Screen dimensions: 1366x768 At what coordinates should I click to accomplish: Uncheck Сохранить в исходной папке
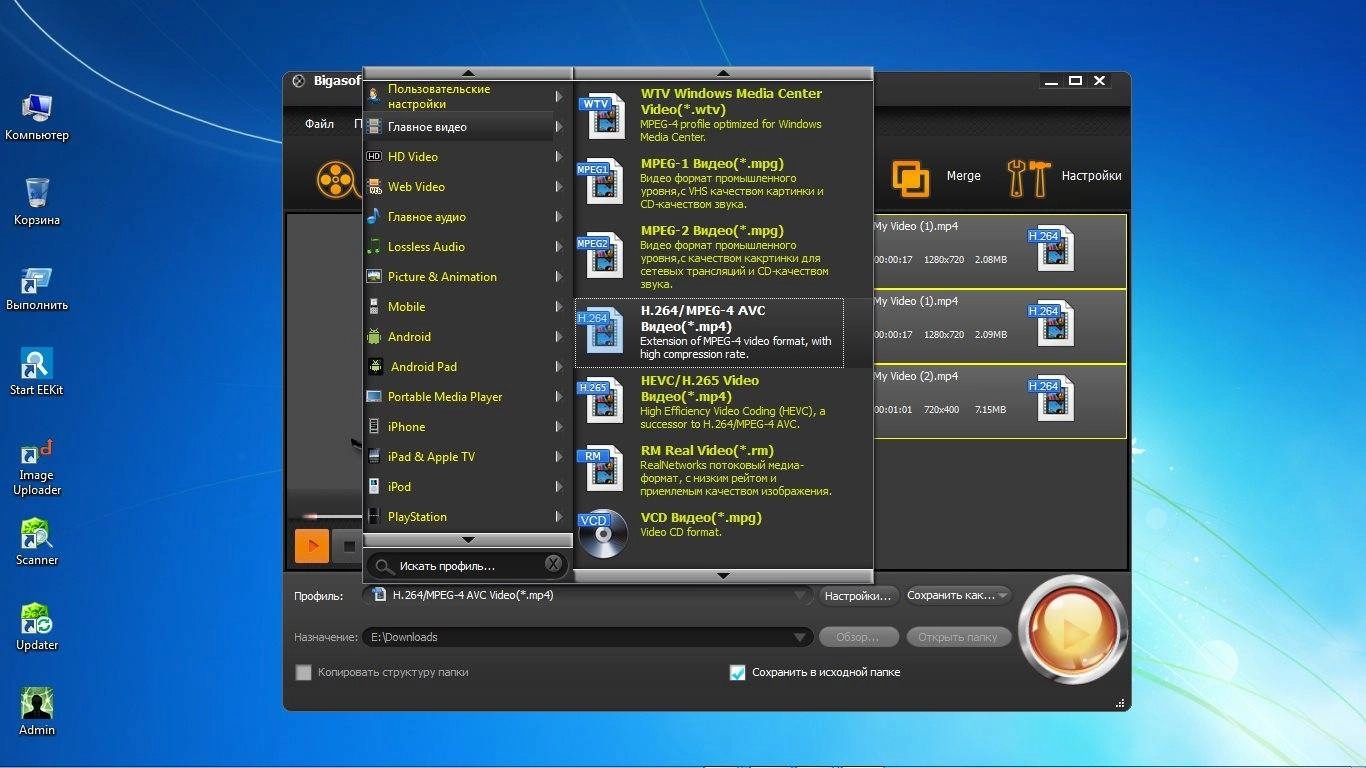tap(737, 673)
